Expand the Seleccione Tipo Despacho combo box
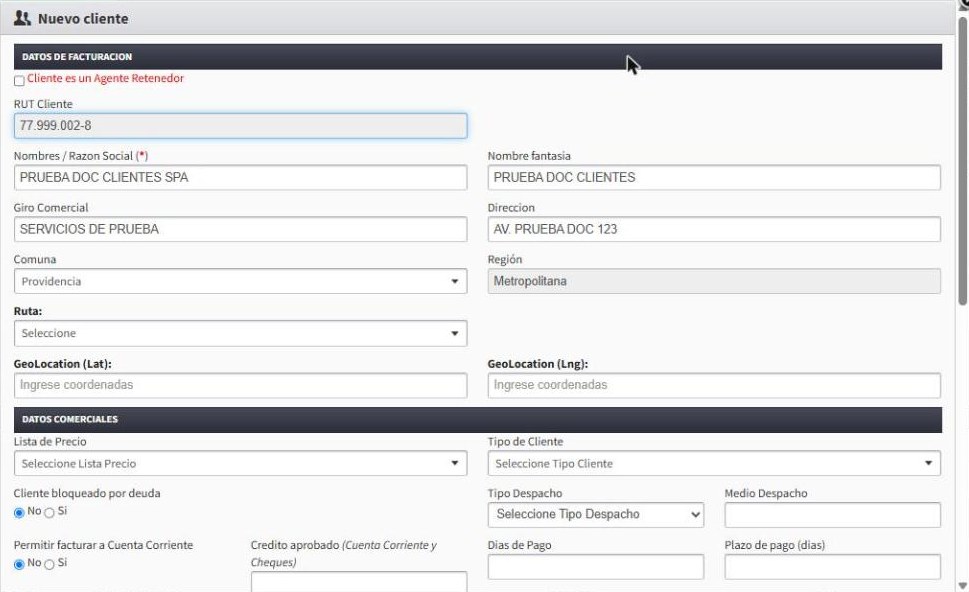This screenshot has width=969, height=592. (x=596, y=515)
